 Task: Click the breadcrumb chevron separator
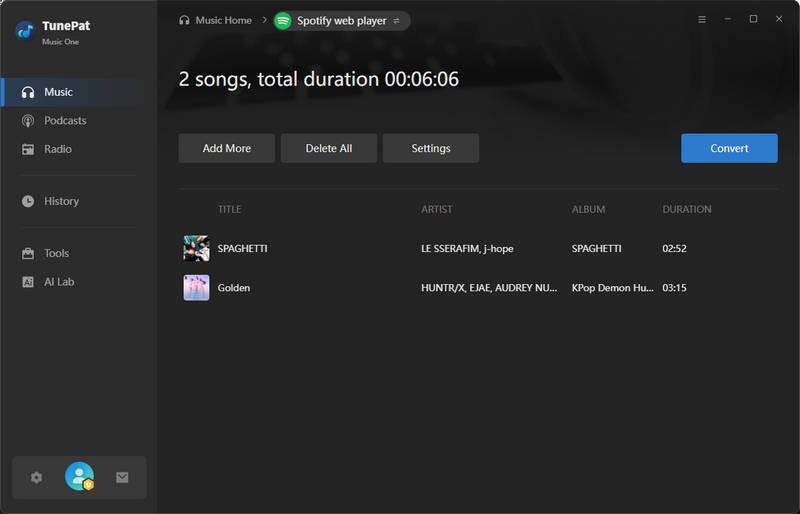pos(264,20)
